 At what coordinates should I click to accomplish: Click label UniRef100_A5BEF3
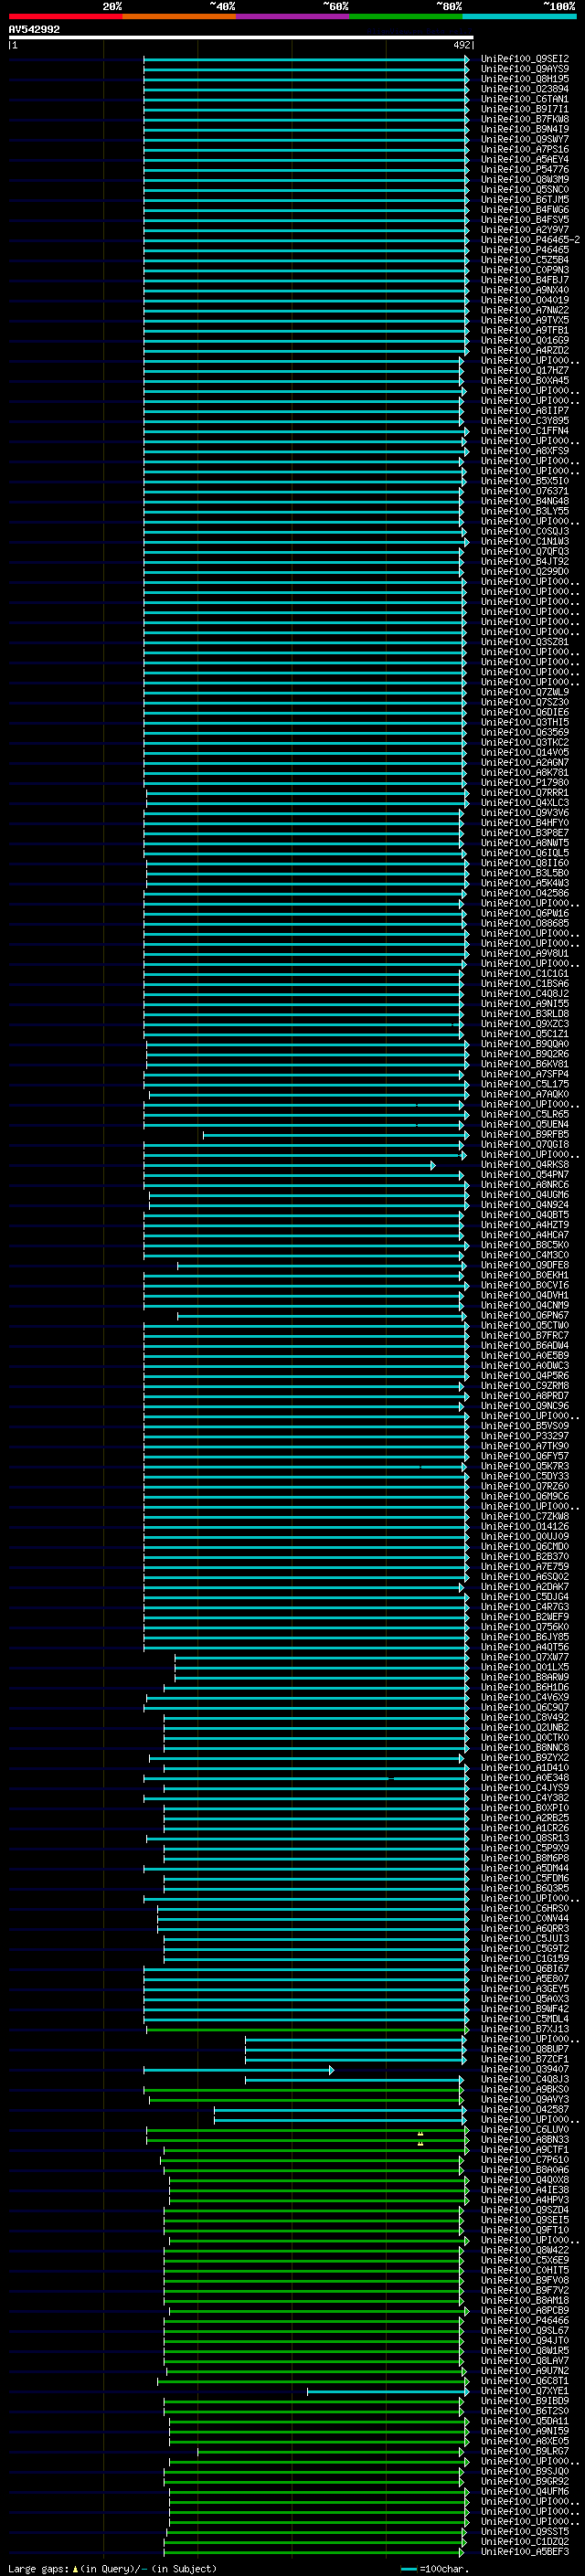[x=524, y=2551]
